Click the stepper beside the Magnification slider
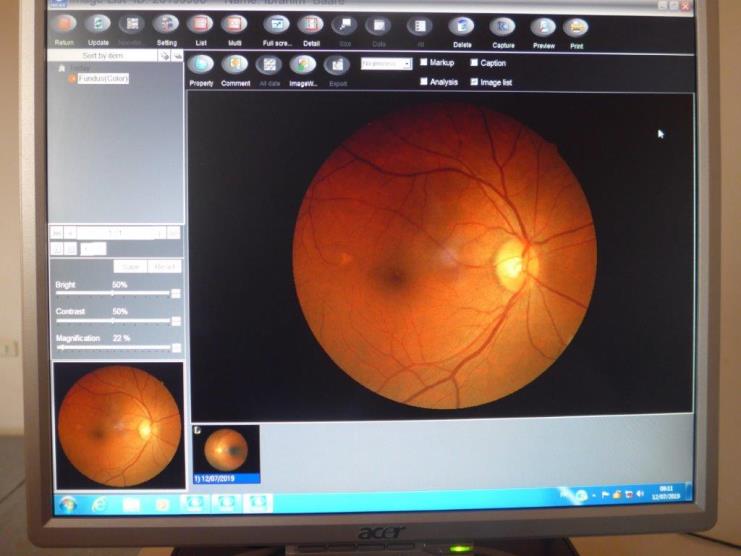 (x=176, y=348)
